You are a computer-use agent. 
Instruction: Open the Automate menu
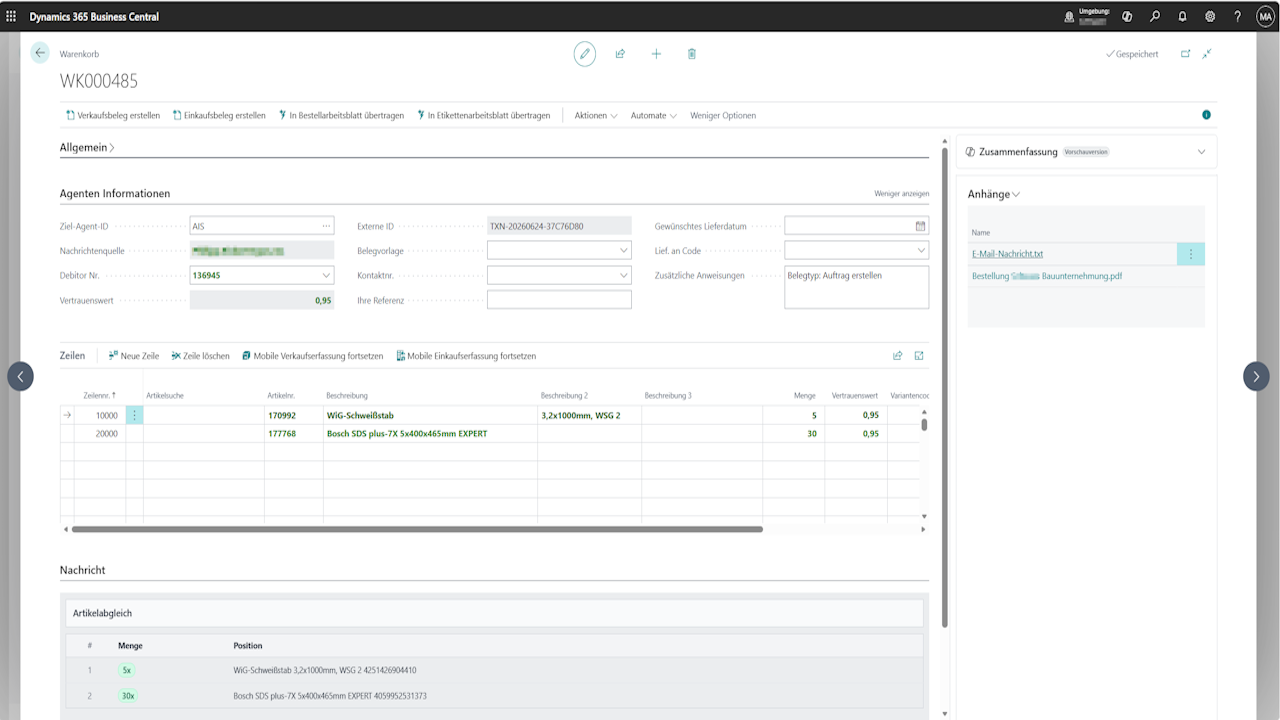[x=653, y=116]
